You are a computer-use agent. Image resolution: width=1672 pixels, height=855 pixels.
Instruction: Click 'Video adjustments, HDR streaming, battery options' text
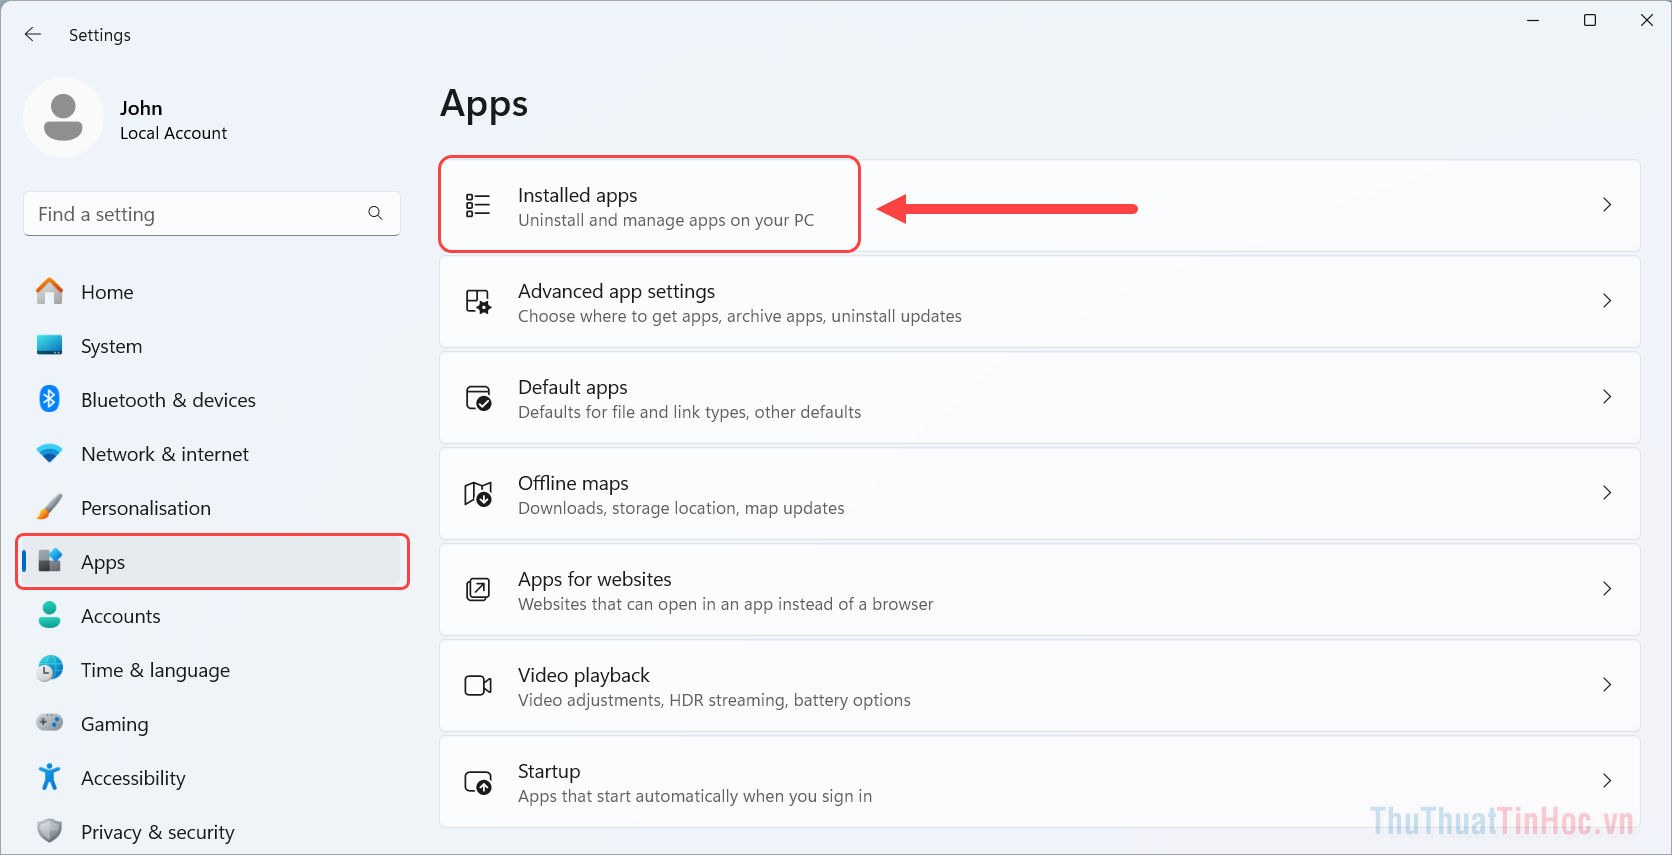click(x=714, y=700)
